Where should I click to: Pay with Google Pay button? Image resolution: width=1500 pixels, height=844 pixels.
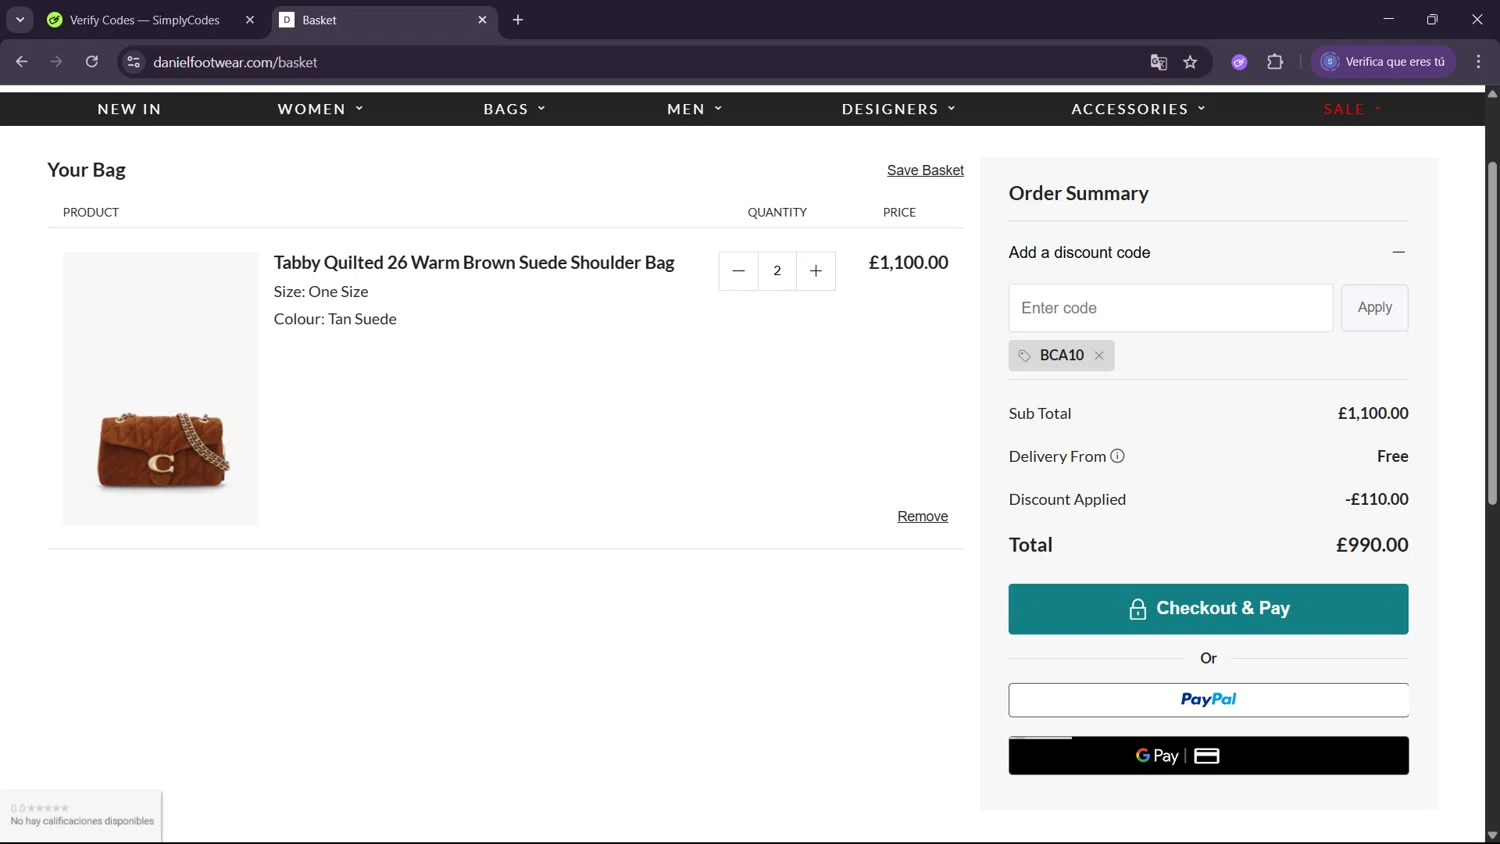click(x=1208, y=756)
